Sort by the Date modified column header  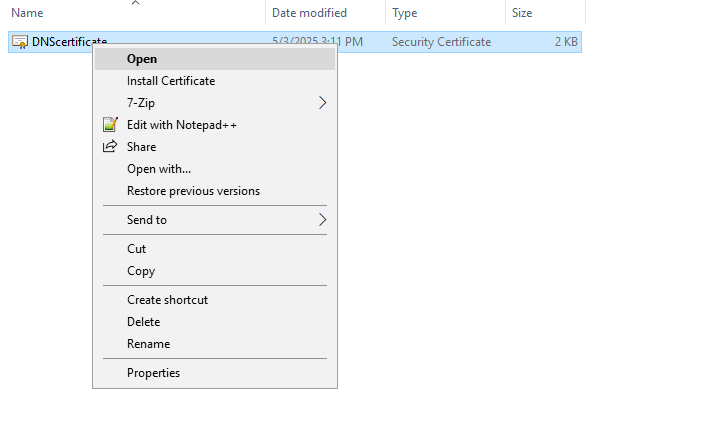coord(309,13)
